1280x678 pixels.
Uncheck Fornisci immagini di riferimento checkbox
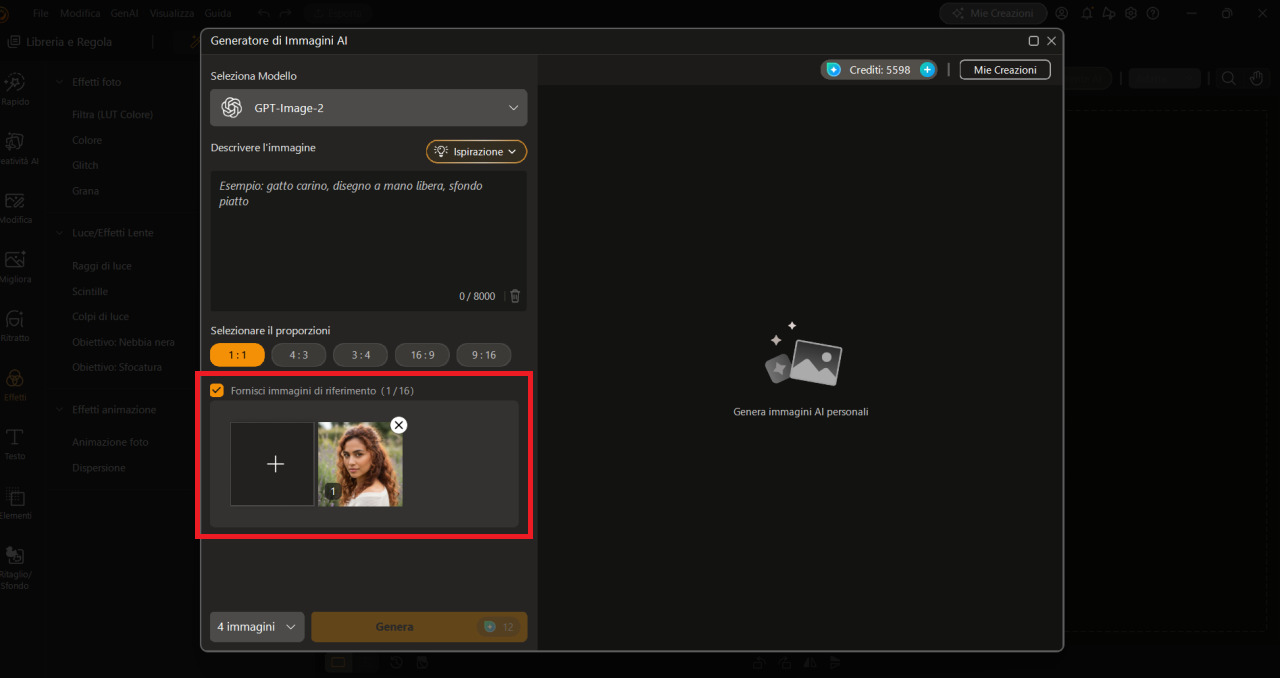pos(217,391)
